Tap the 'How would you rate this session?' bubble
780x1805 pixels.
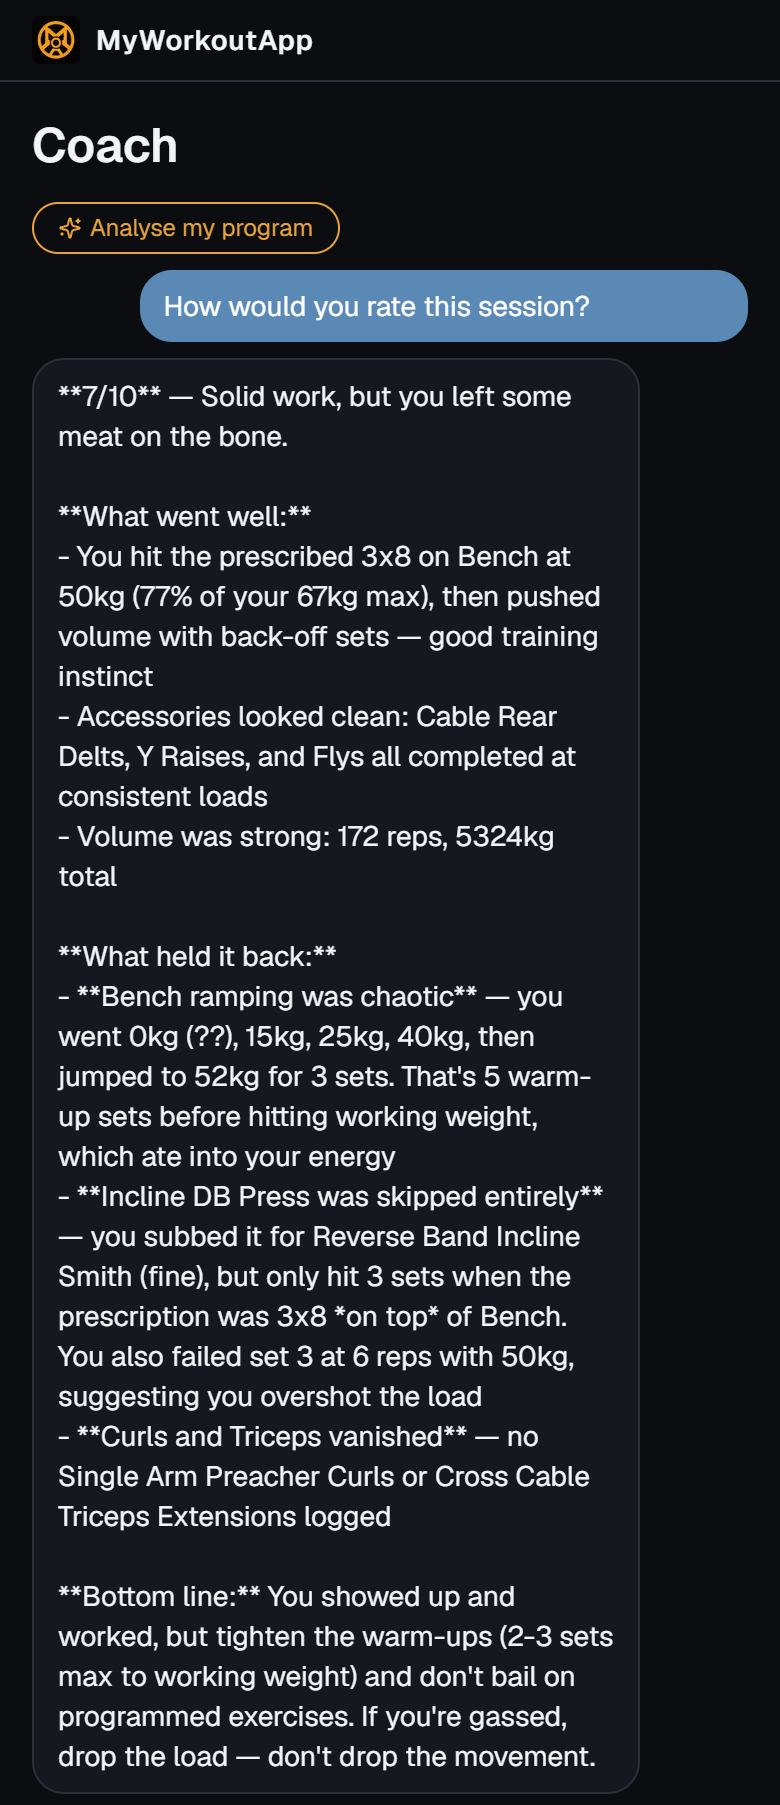(x=444, y=306)
